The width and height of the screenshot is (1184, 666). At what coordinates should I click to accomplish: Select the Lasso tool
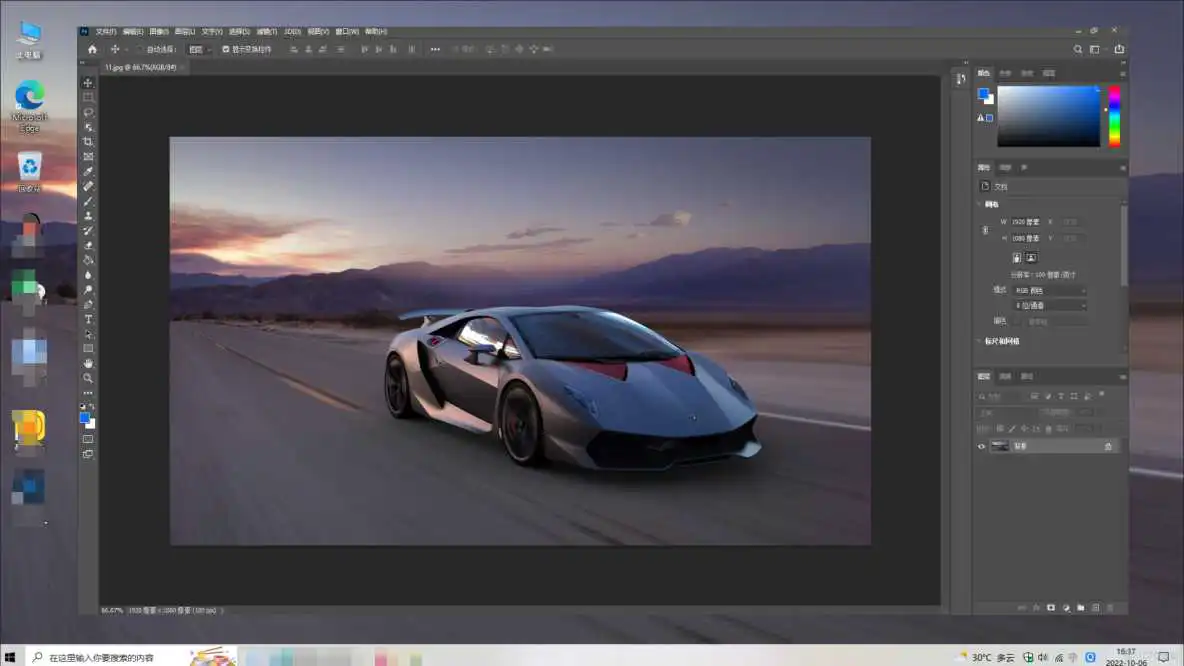(x=88, y=112)
